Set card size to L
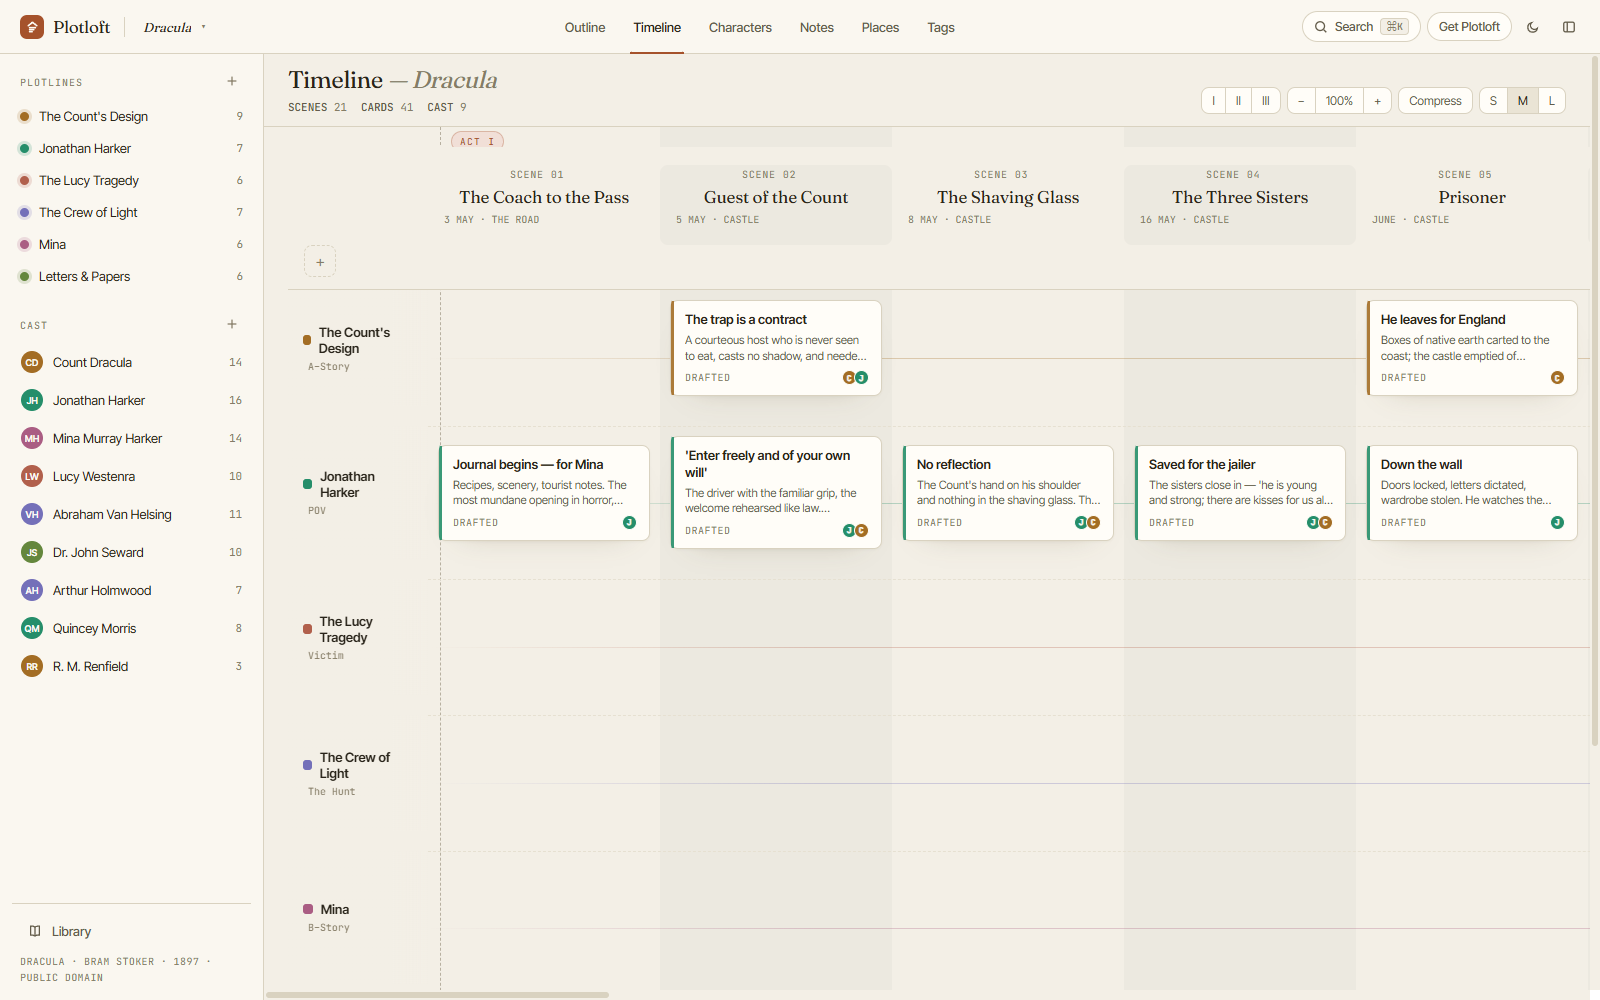 click(1552, 101)
